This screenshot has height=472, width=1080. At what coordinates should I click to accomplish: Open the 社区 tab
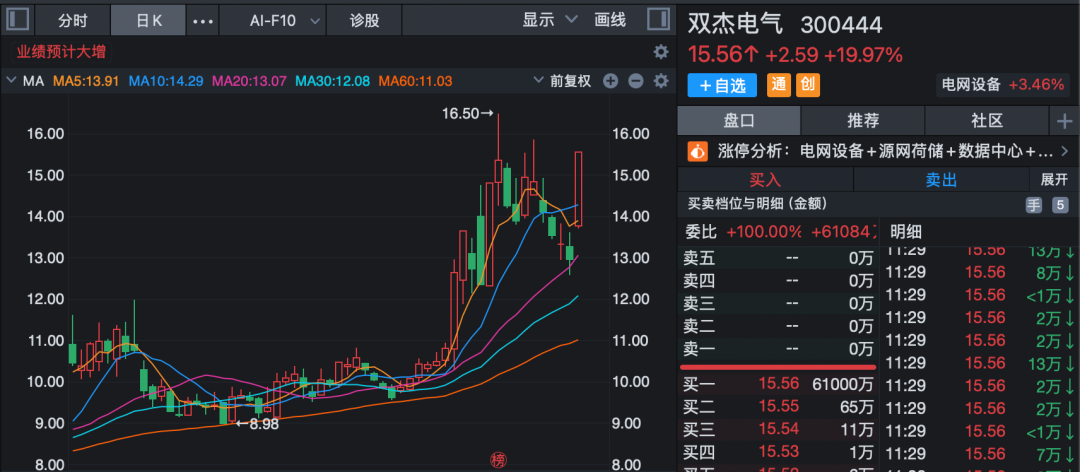[x=986, y=121]
